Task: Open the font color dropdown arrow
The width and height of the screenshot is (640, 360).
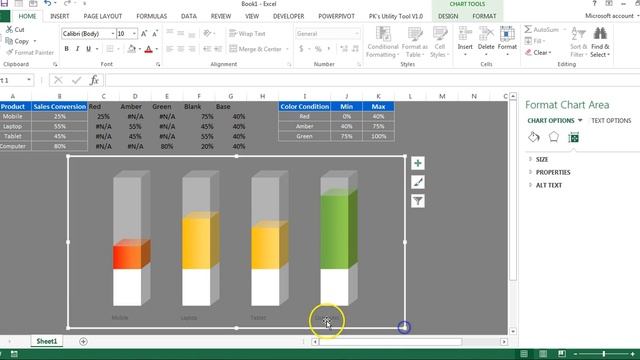Action: [x=157, y=49]
